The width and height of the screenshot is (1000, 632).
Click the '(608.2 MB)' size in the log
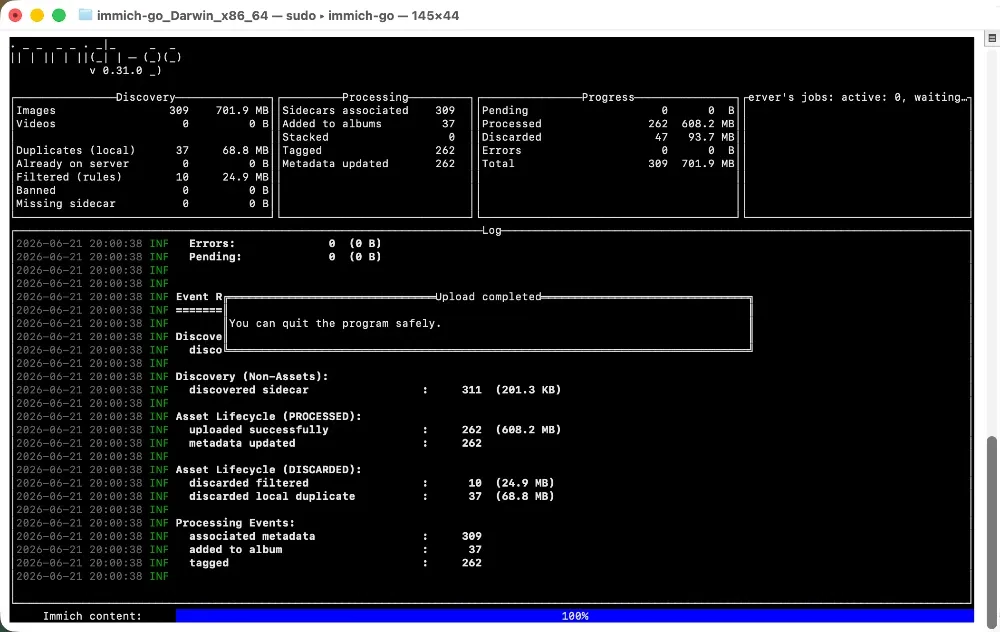(528, 430)
